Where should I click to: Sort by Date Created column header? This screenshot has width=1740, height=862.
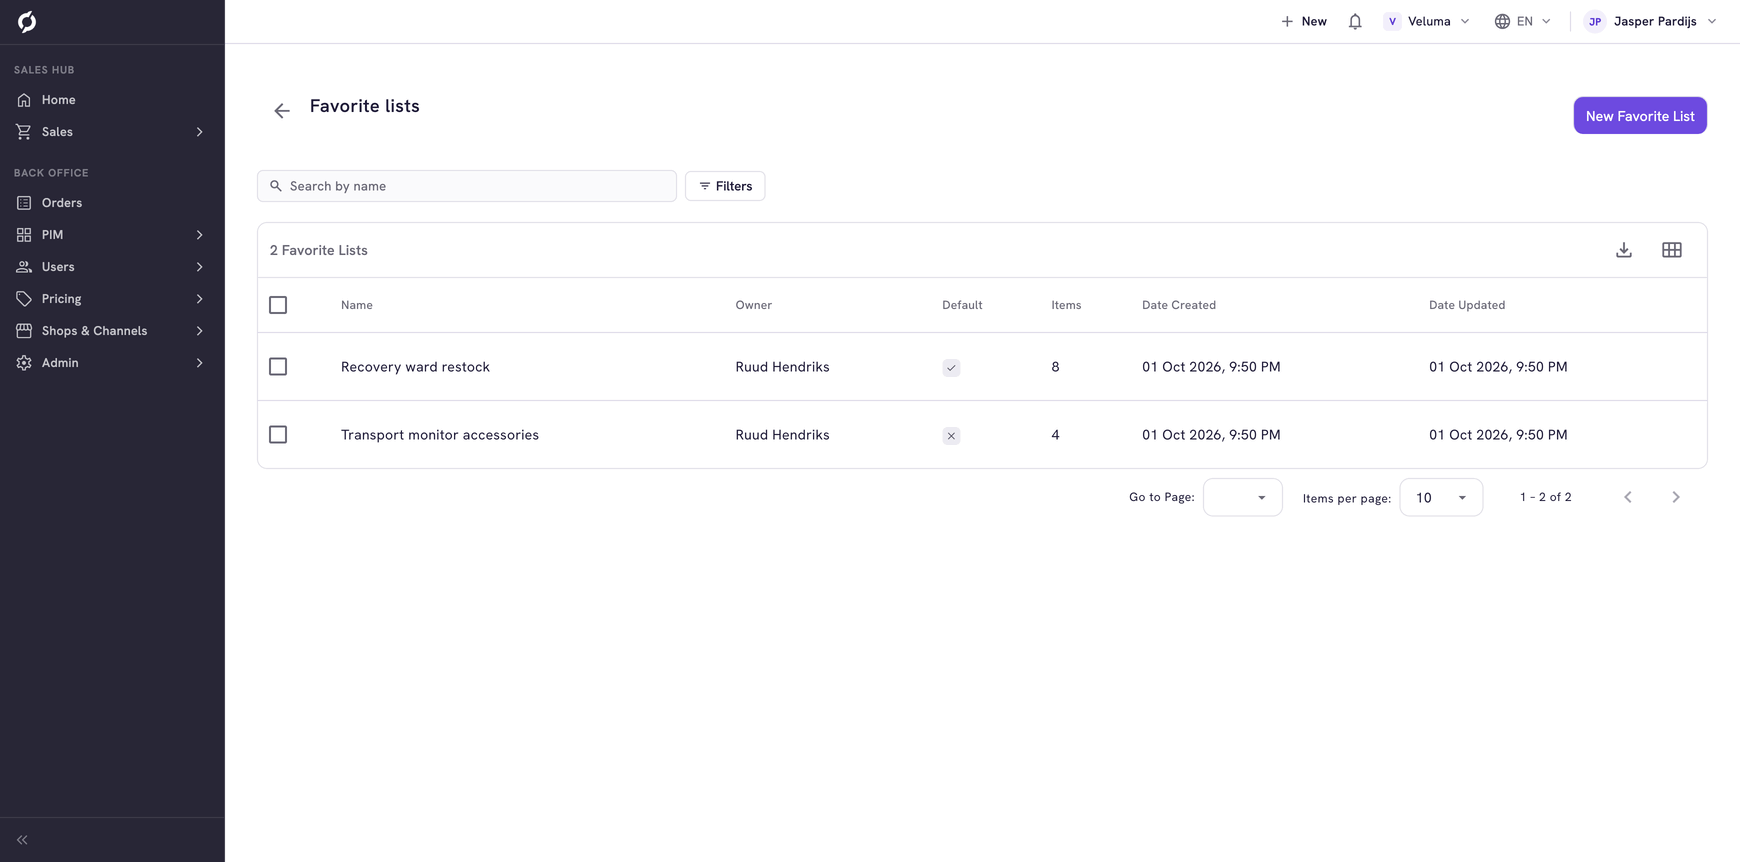coord(1179,305)
